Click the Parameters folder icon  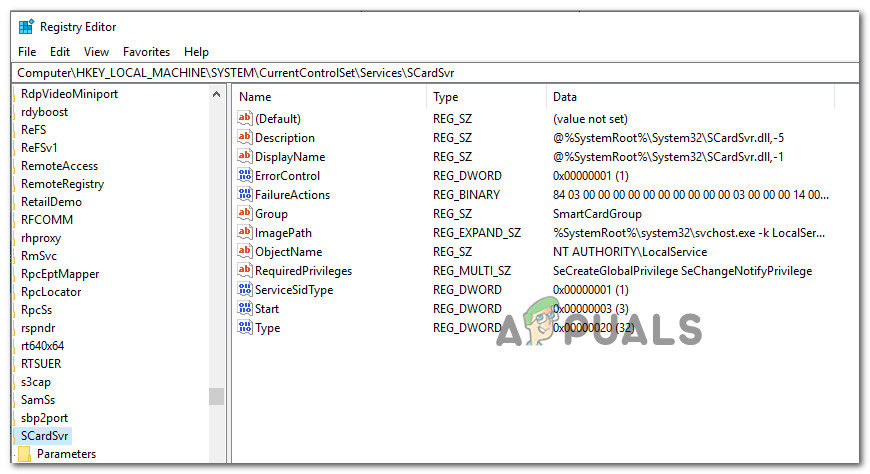click(x=24, y=454)
